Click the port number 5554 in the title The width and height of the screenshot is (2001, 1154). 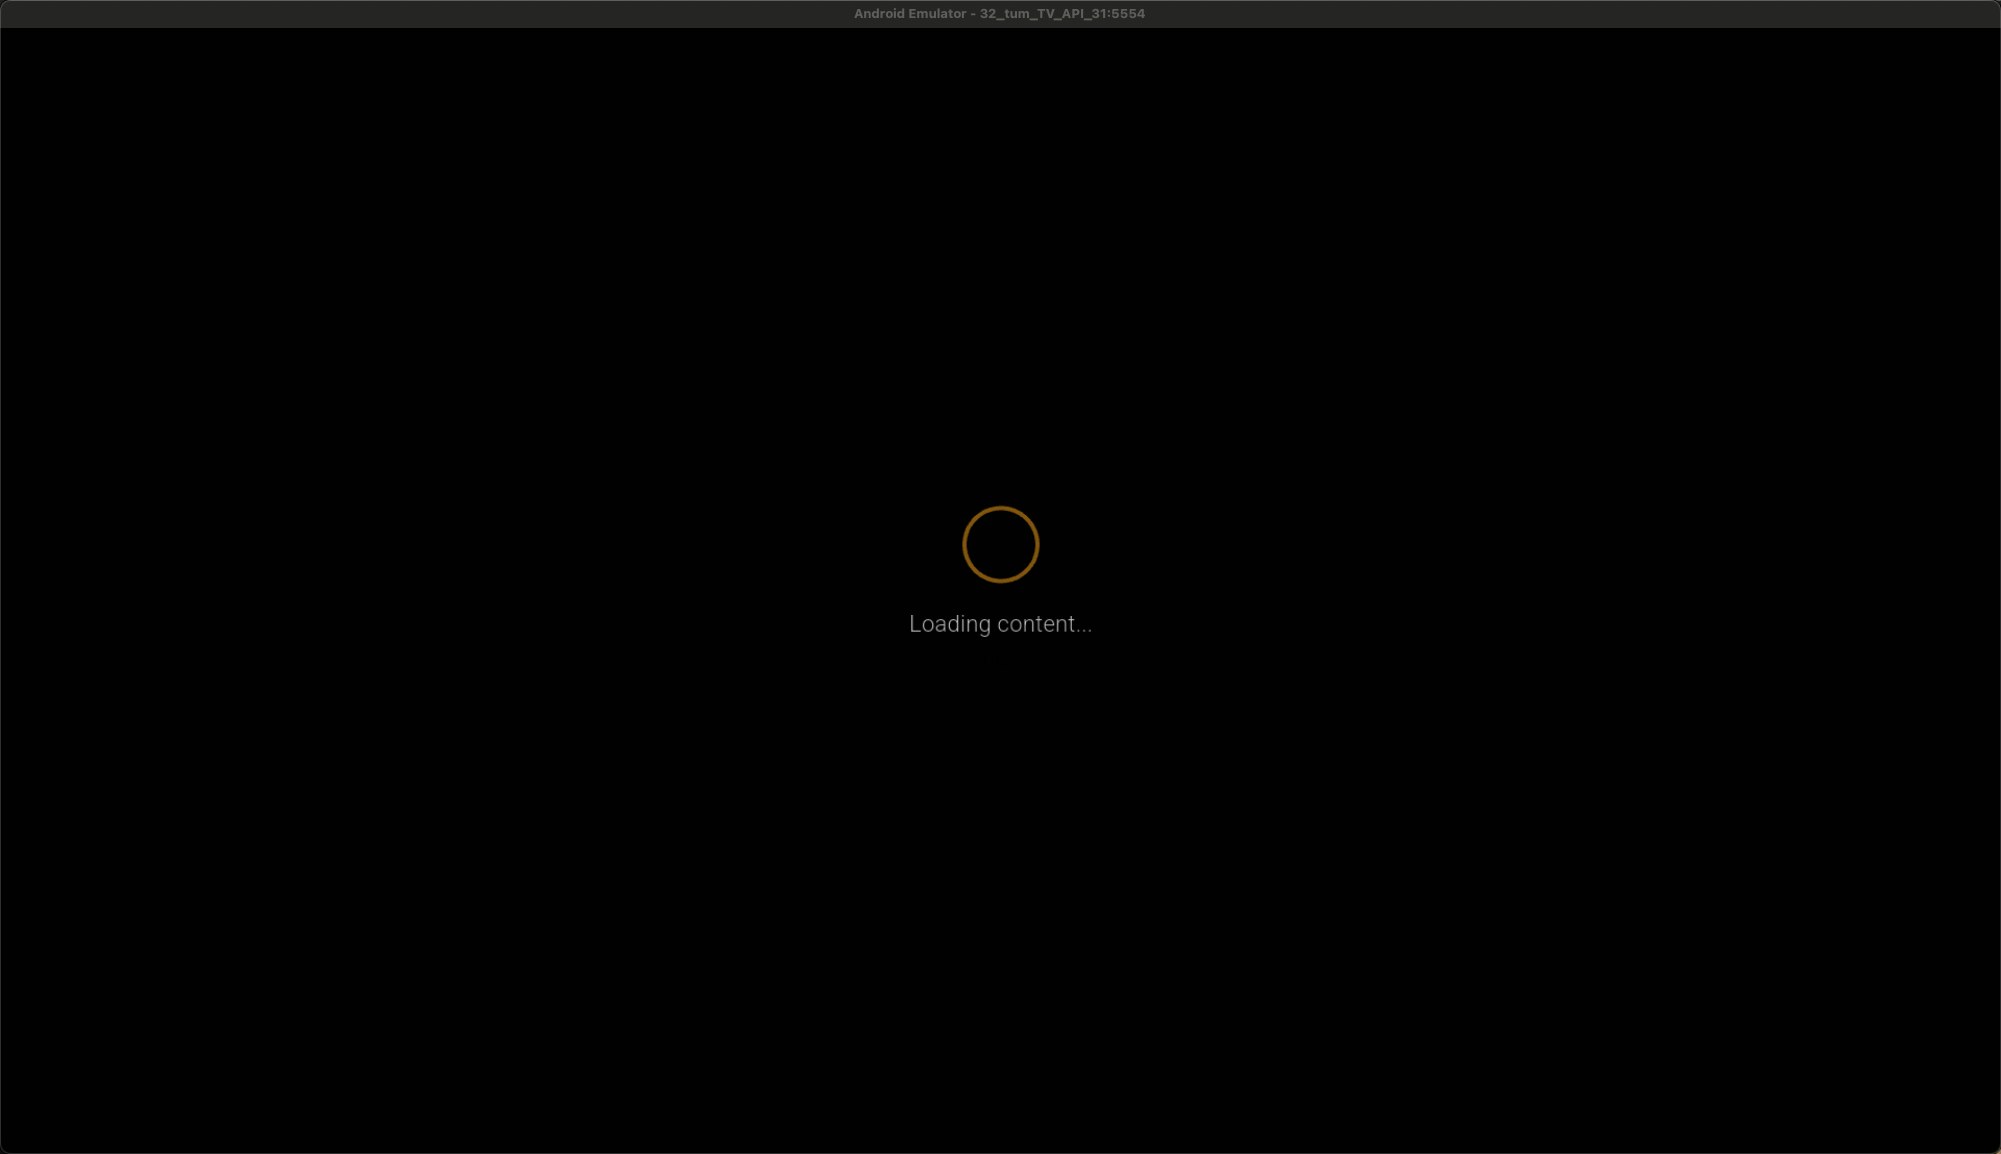click(x=1129, y=14)
